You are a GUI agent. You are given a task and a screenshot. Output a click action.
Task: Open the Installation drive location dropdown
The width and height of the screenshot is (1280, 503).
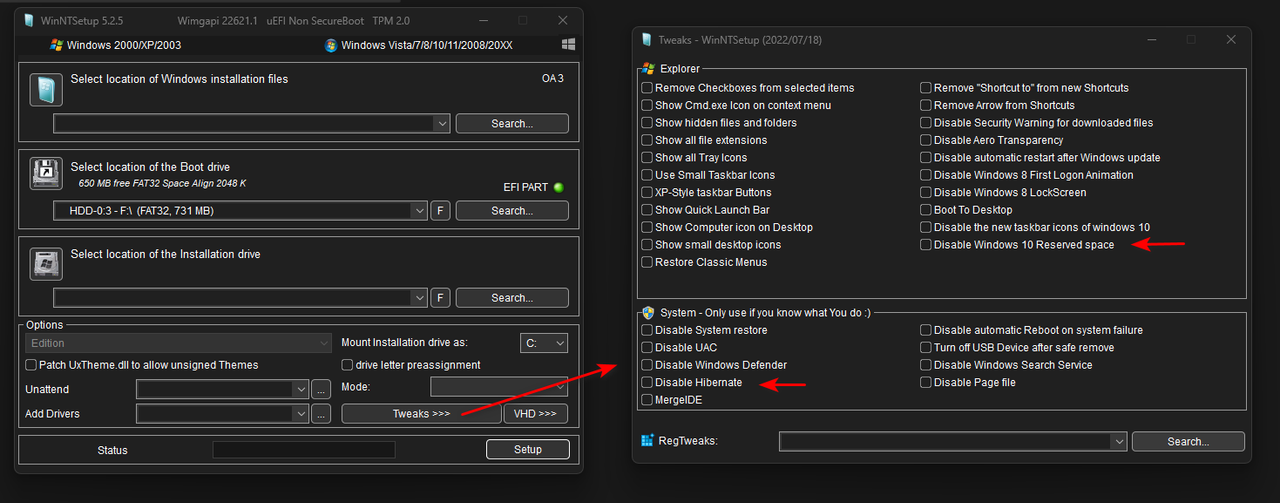(419, 298)
